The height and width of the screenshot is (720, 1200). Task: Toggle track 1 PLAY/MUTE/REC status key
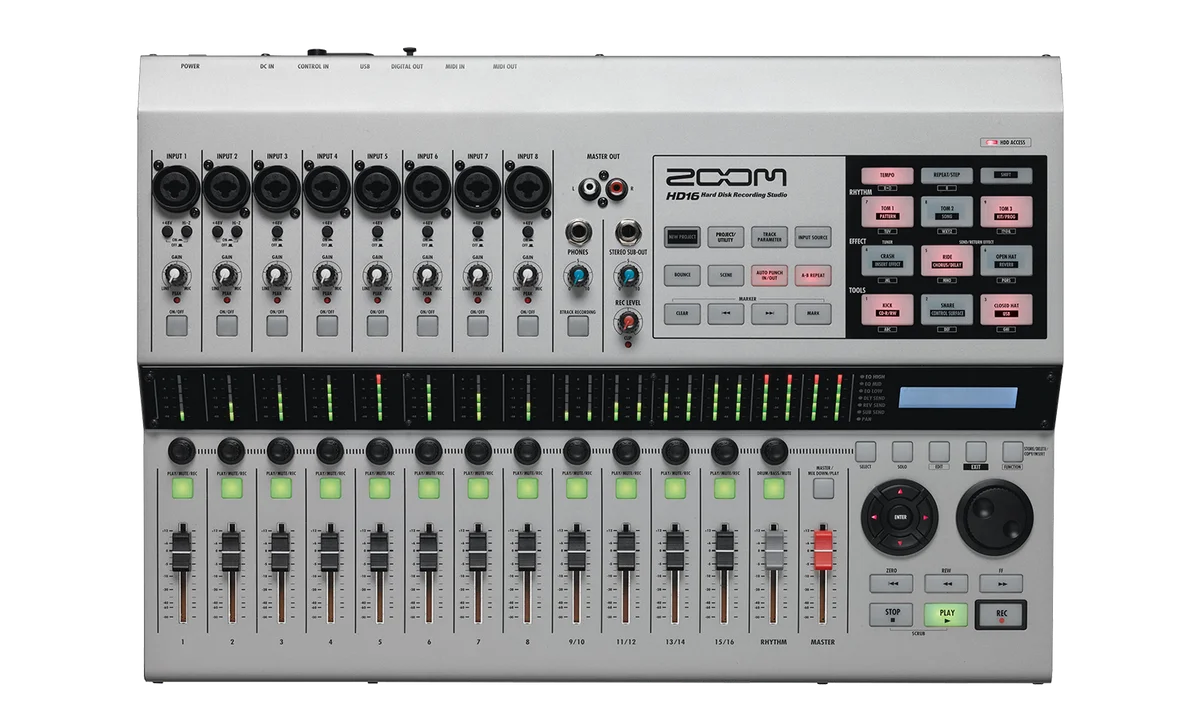point(181,488)
